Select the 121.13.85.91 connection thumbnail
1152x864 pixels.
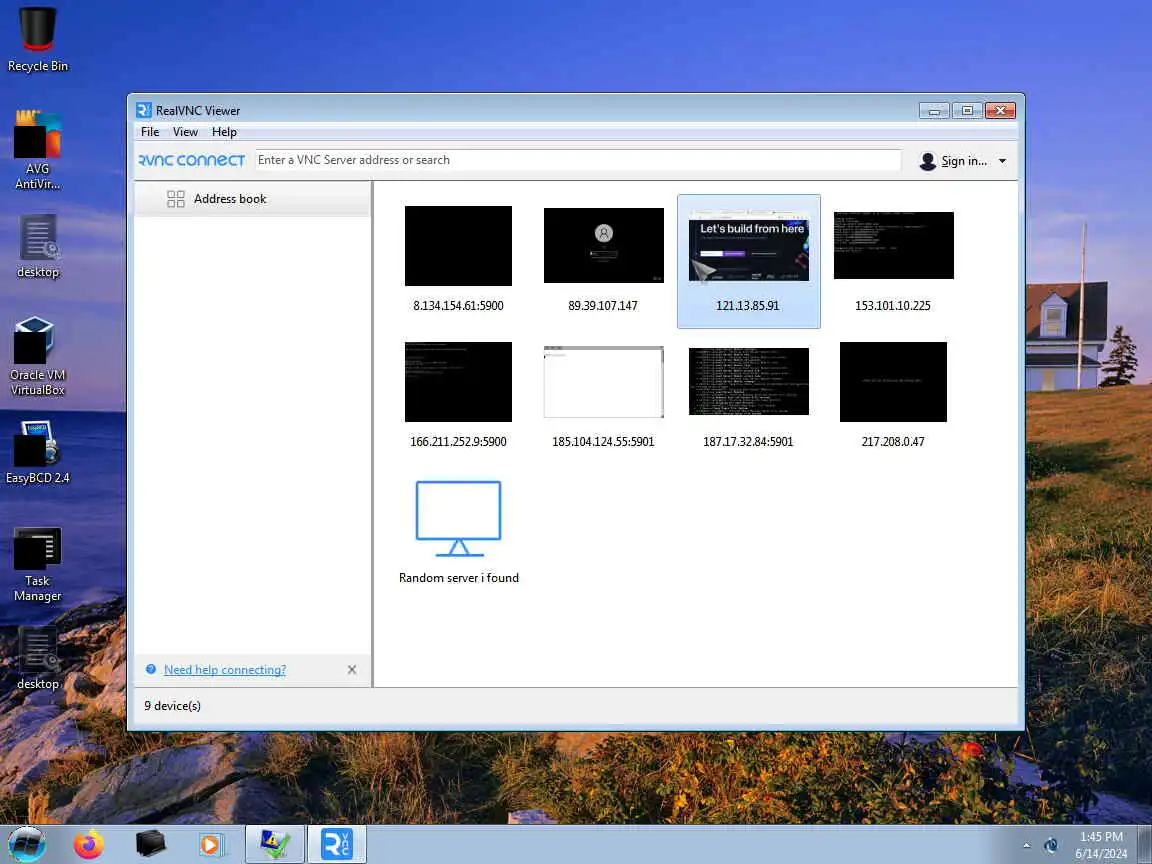click(749, 245)
